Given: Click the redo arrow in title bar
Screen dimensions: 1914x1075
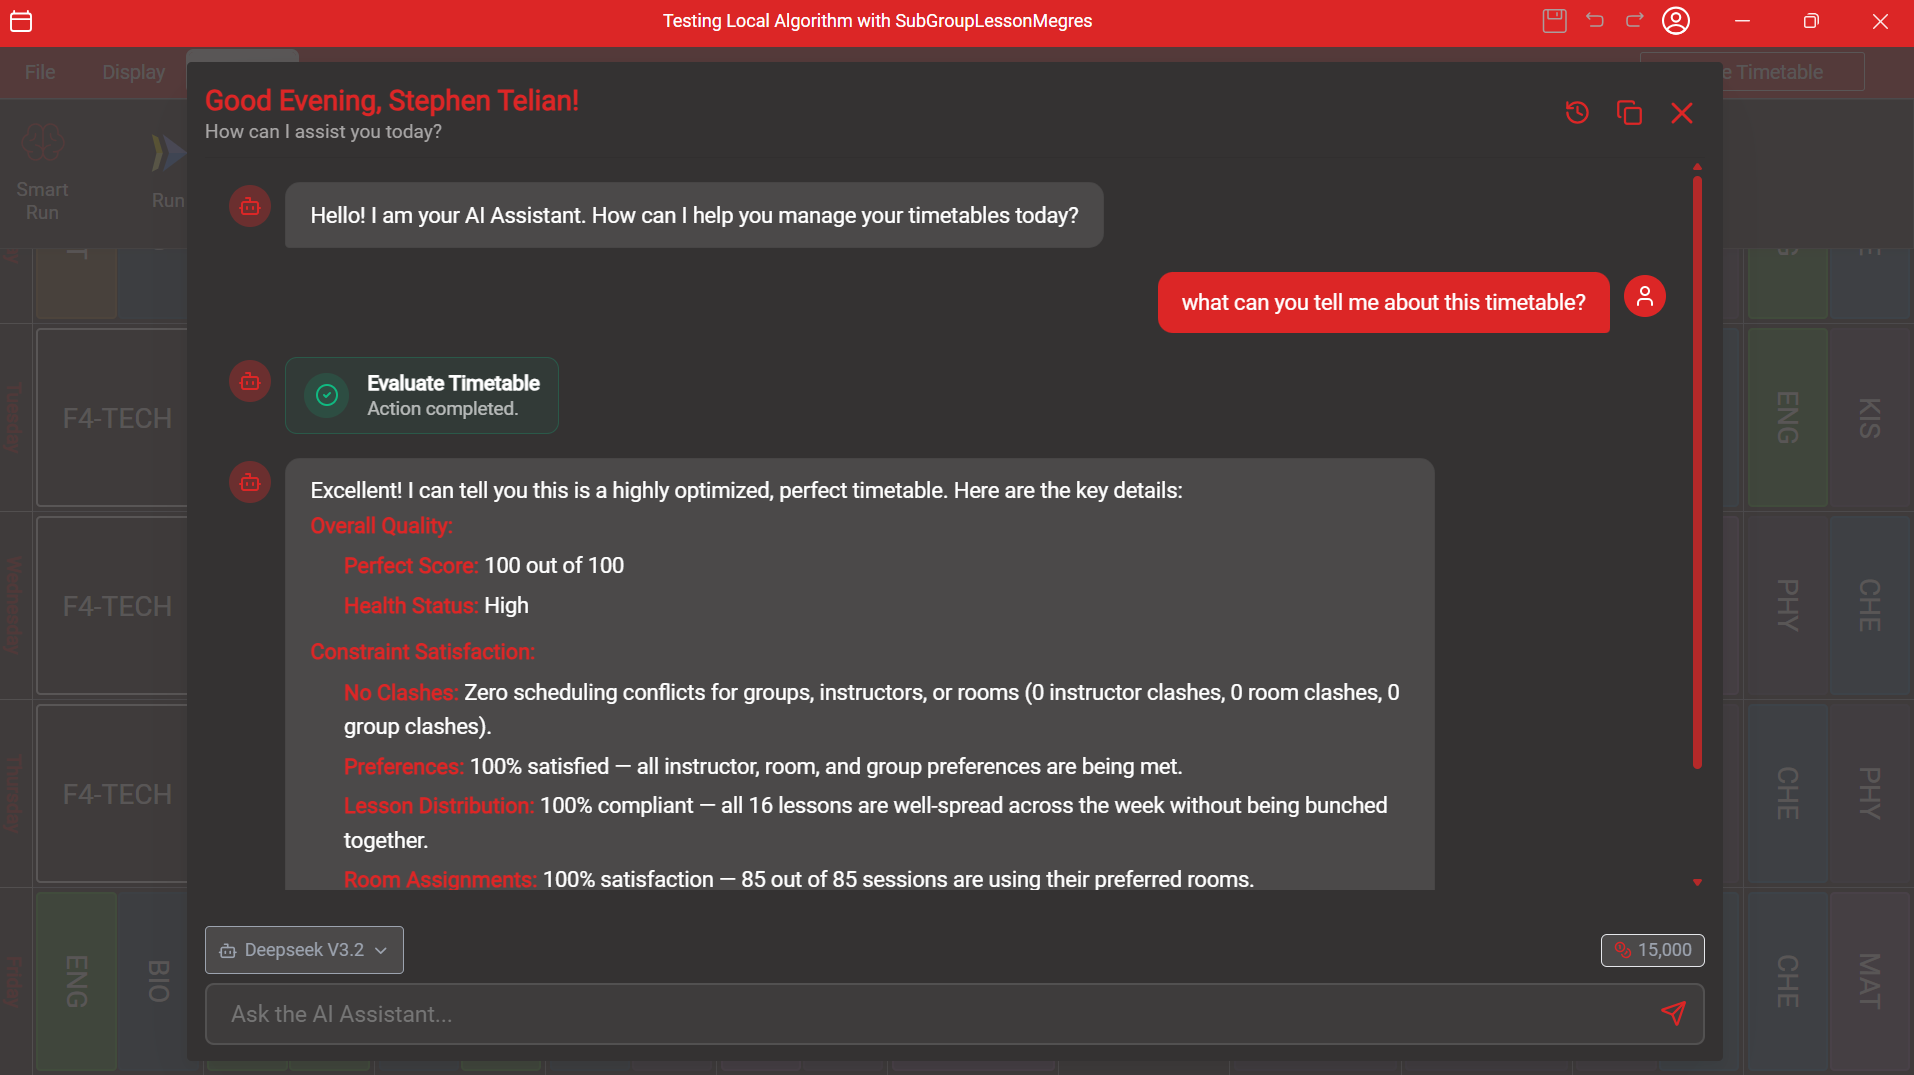Looking at the screenshot, I should 1635,21.
